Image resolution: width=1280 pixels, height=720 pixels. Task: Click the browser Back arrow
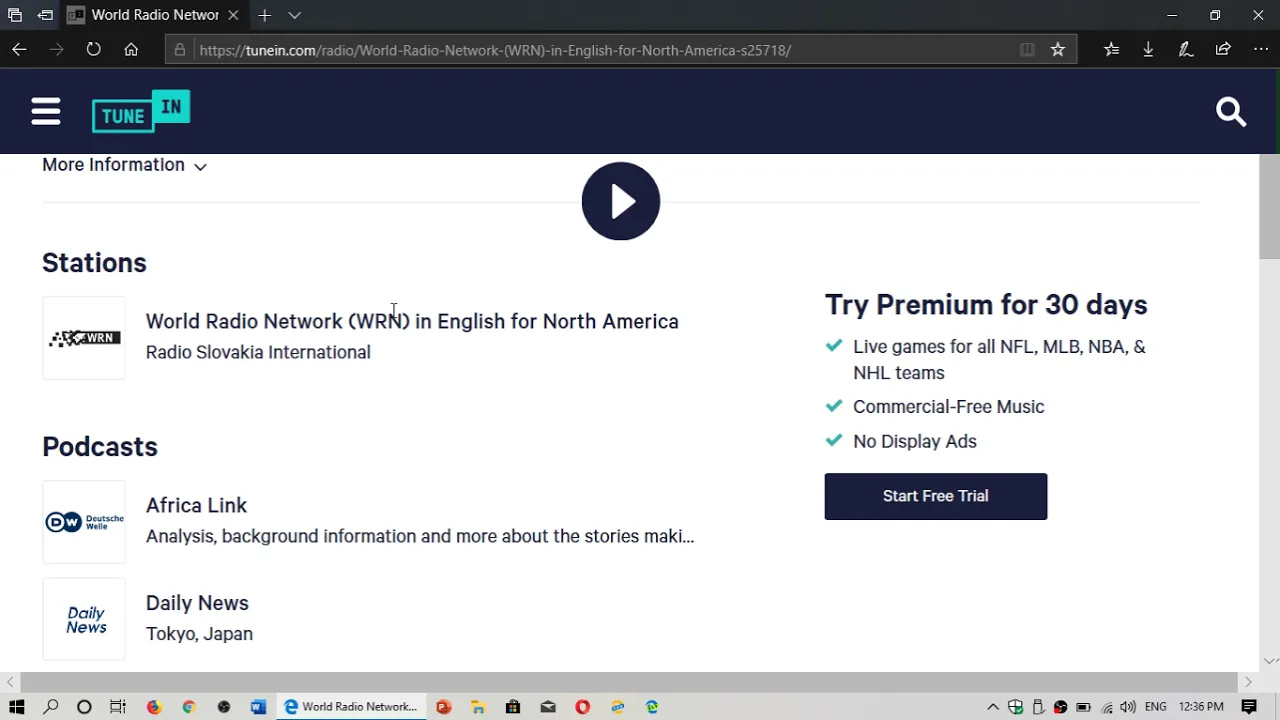19,49
